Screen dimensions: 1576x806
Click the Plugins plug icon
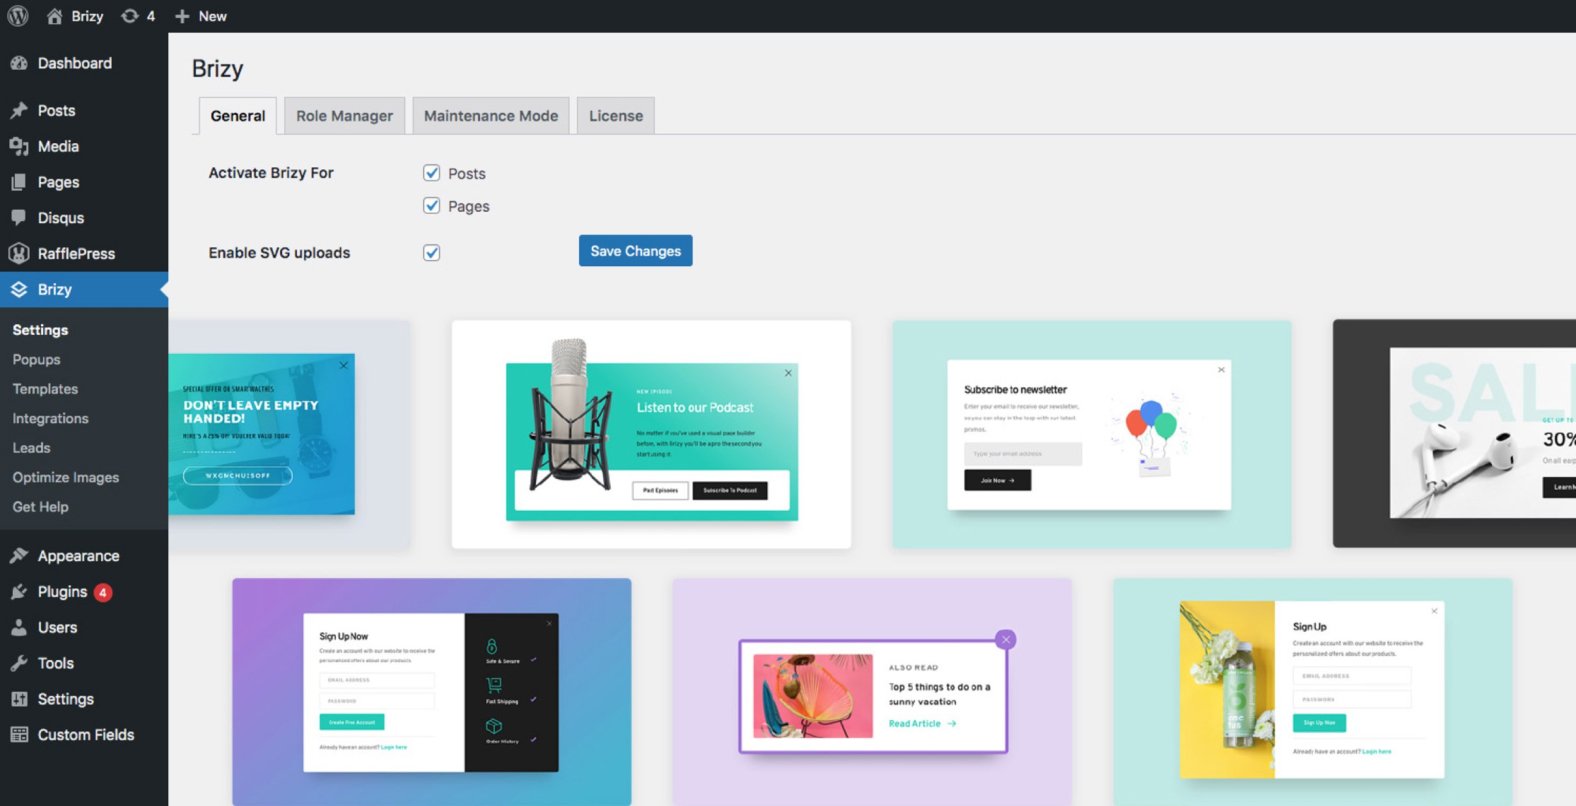pyautogui.click(x=19, y=592)
